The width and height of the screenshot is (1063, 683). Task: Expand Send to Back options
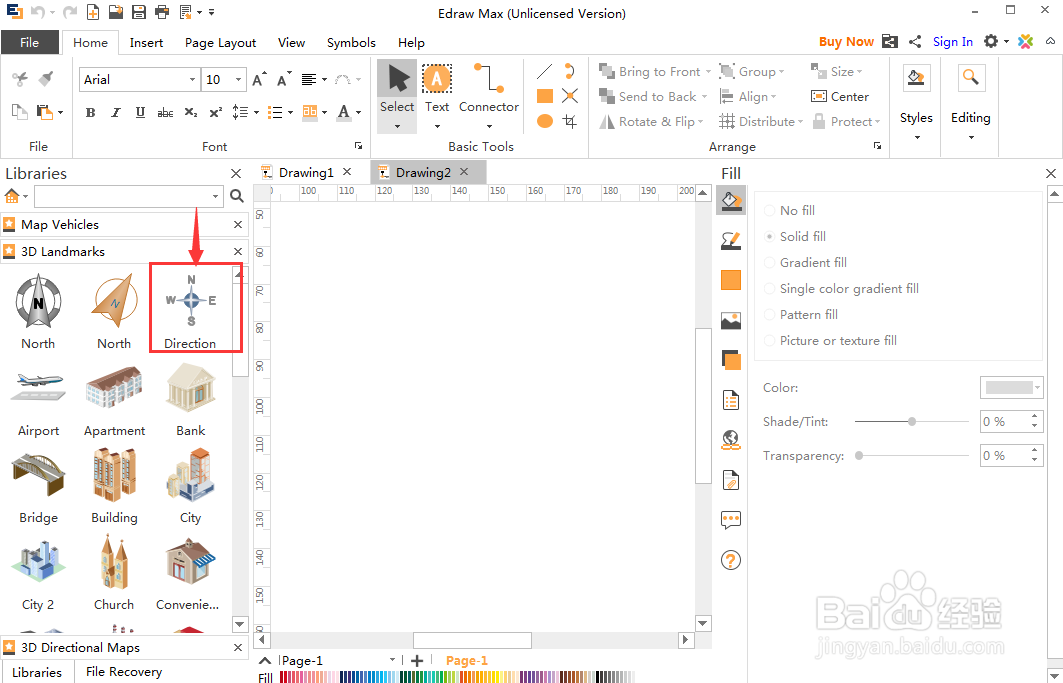pyautogui.click(x=704, y=97)
